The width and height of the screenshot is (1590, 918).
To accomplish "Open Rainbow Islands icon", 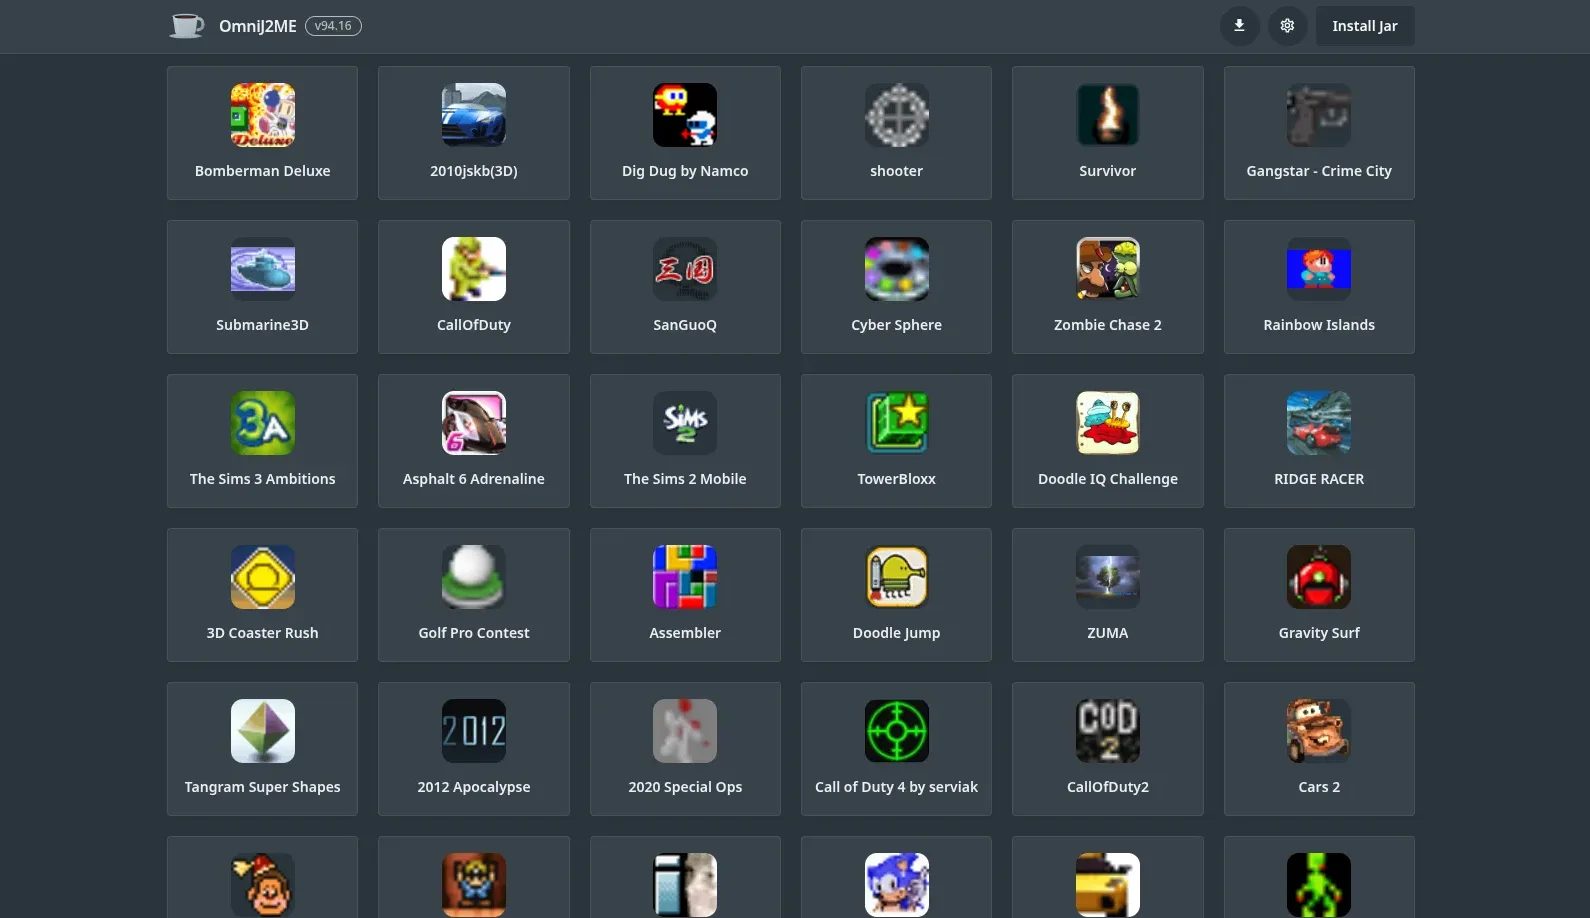I will [x=1319, y=269].
